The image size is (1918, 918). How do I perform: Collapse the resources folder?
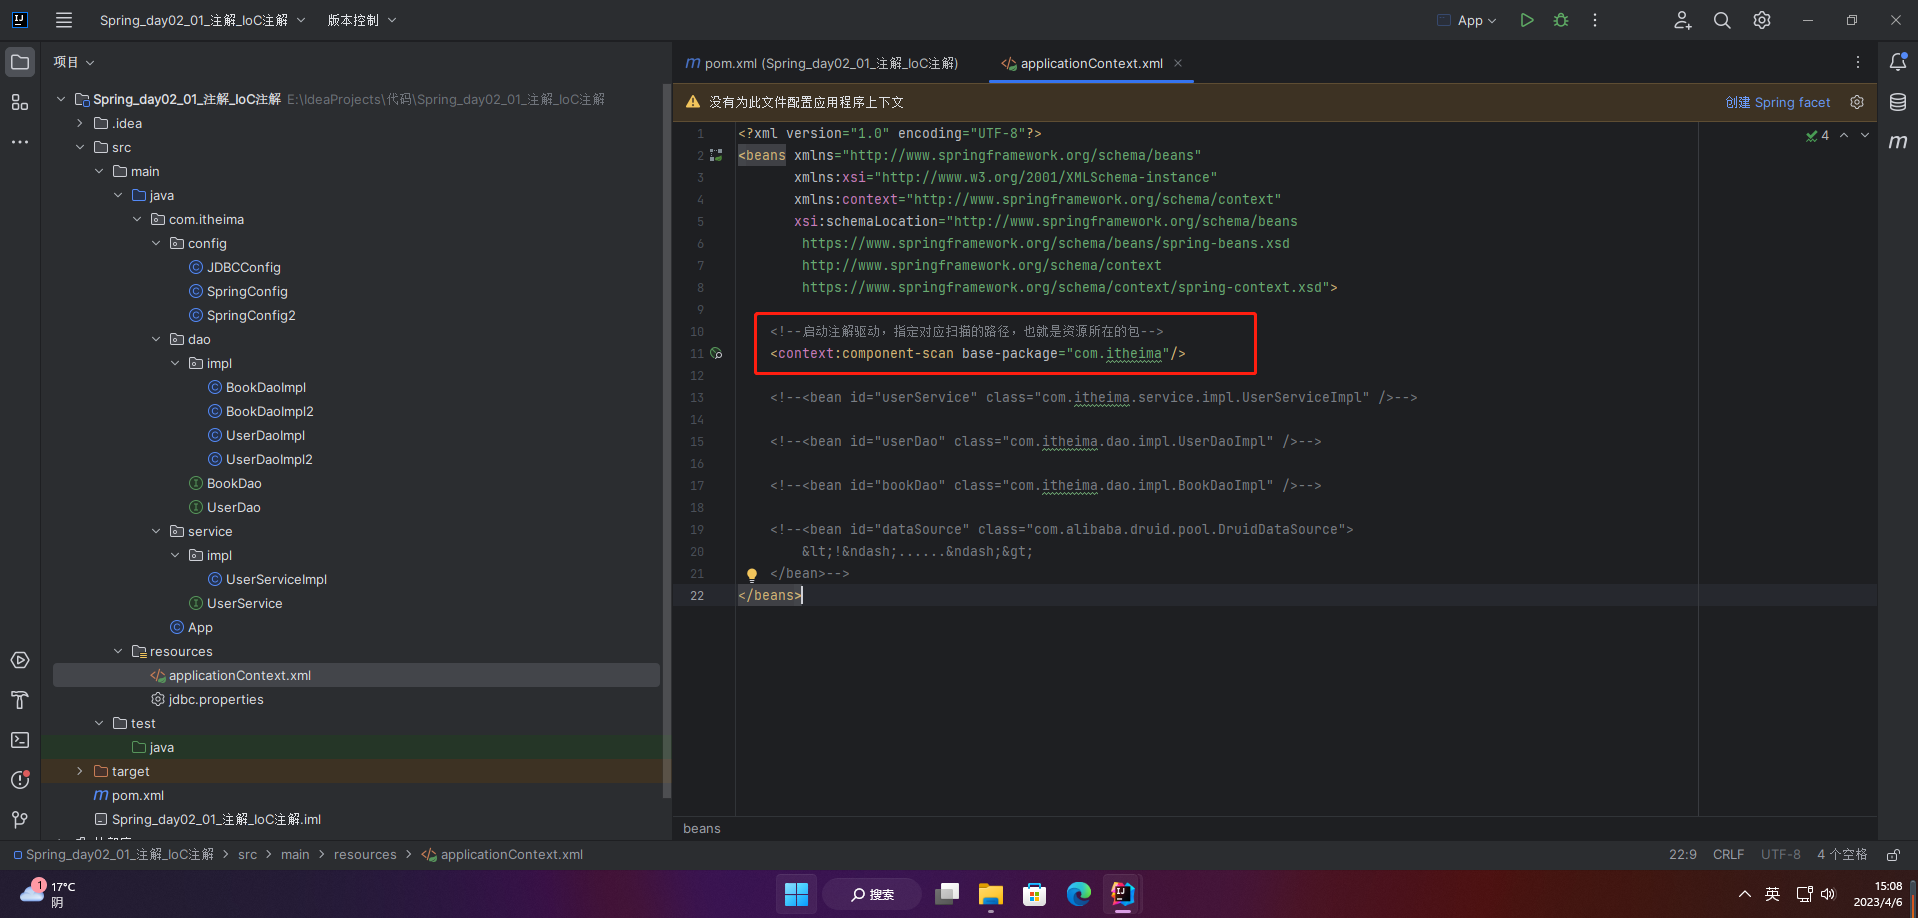[x=118, y=651]
